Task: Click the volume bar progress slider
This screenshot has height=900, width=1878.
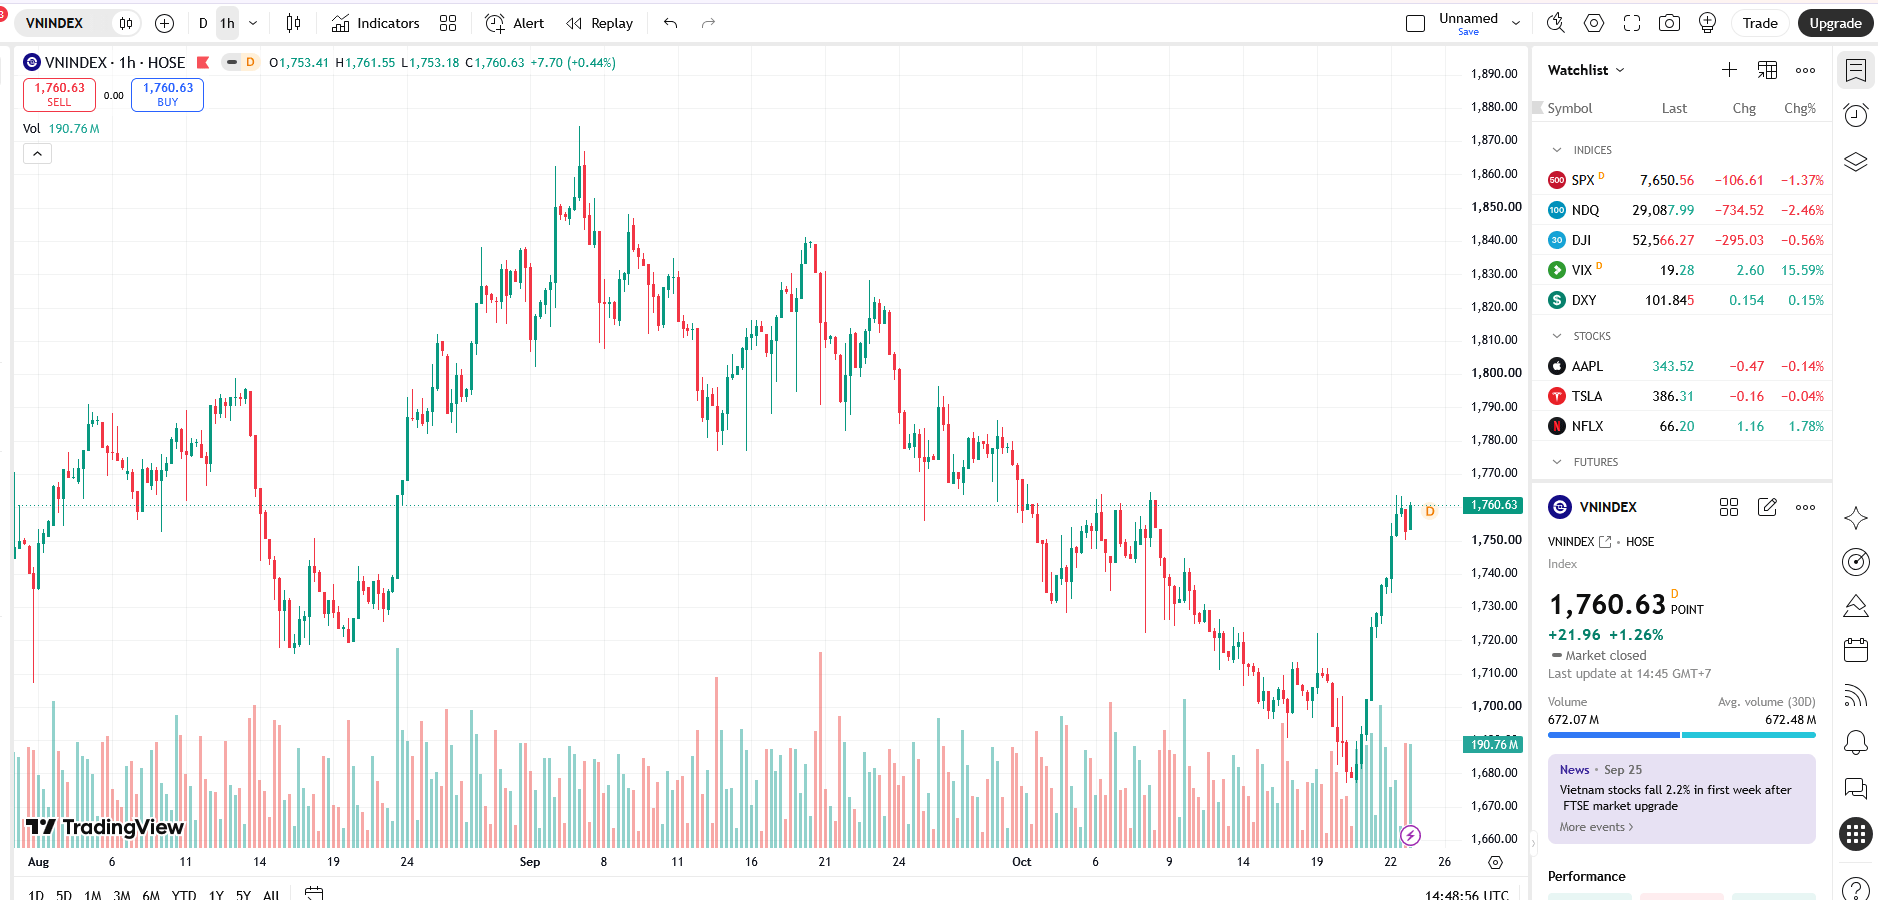Action: pyautogui.click(x=1682, y=735)
